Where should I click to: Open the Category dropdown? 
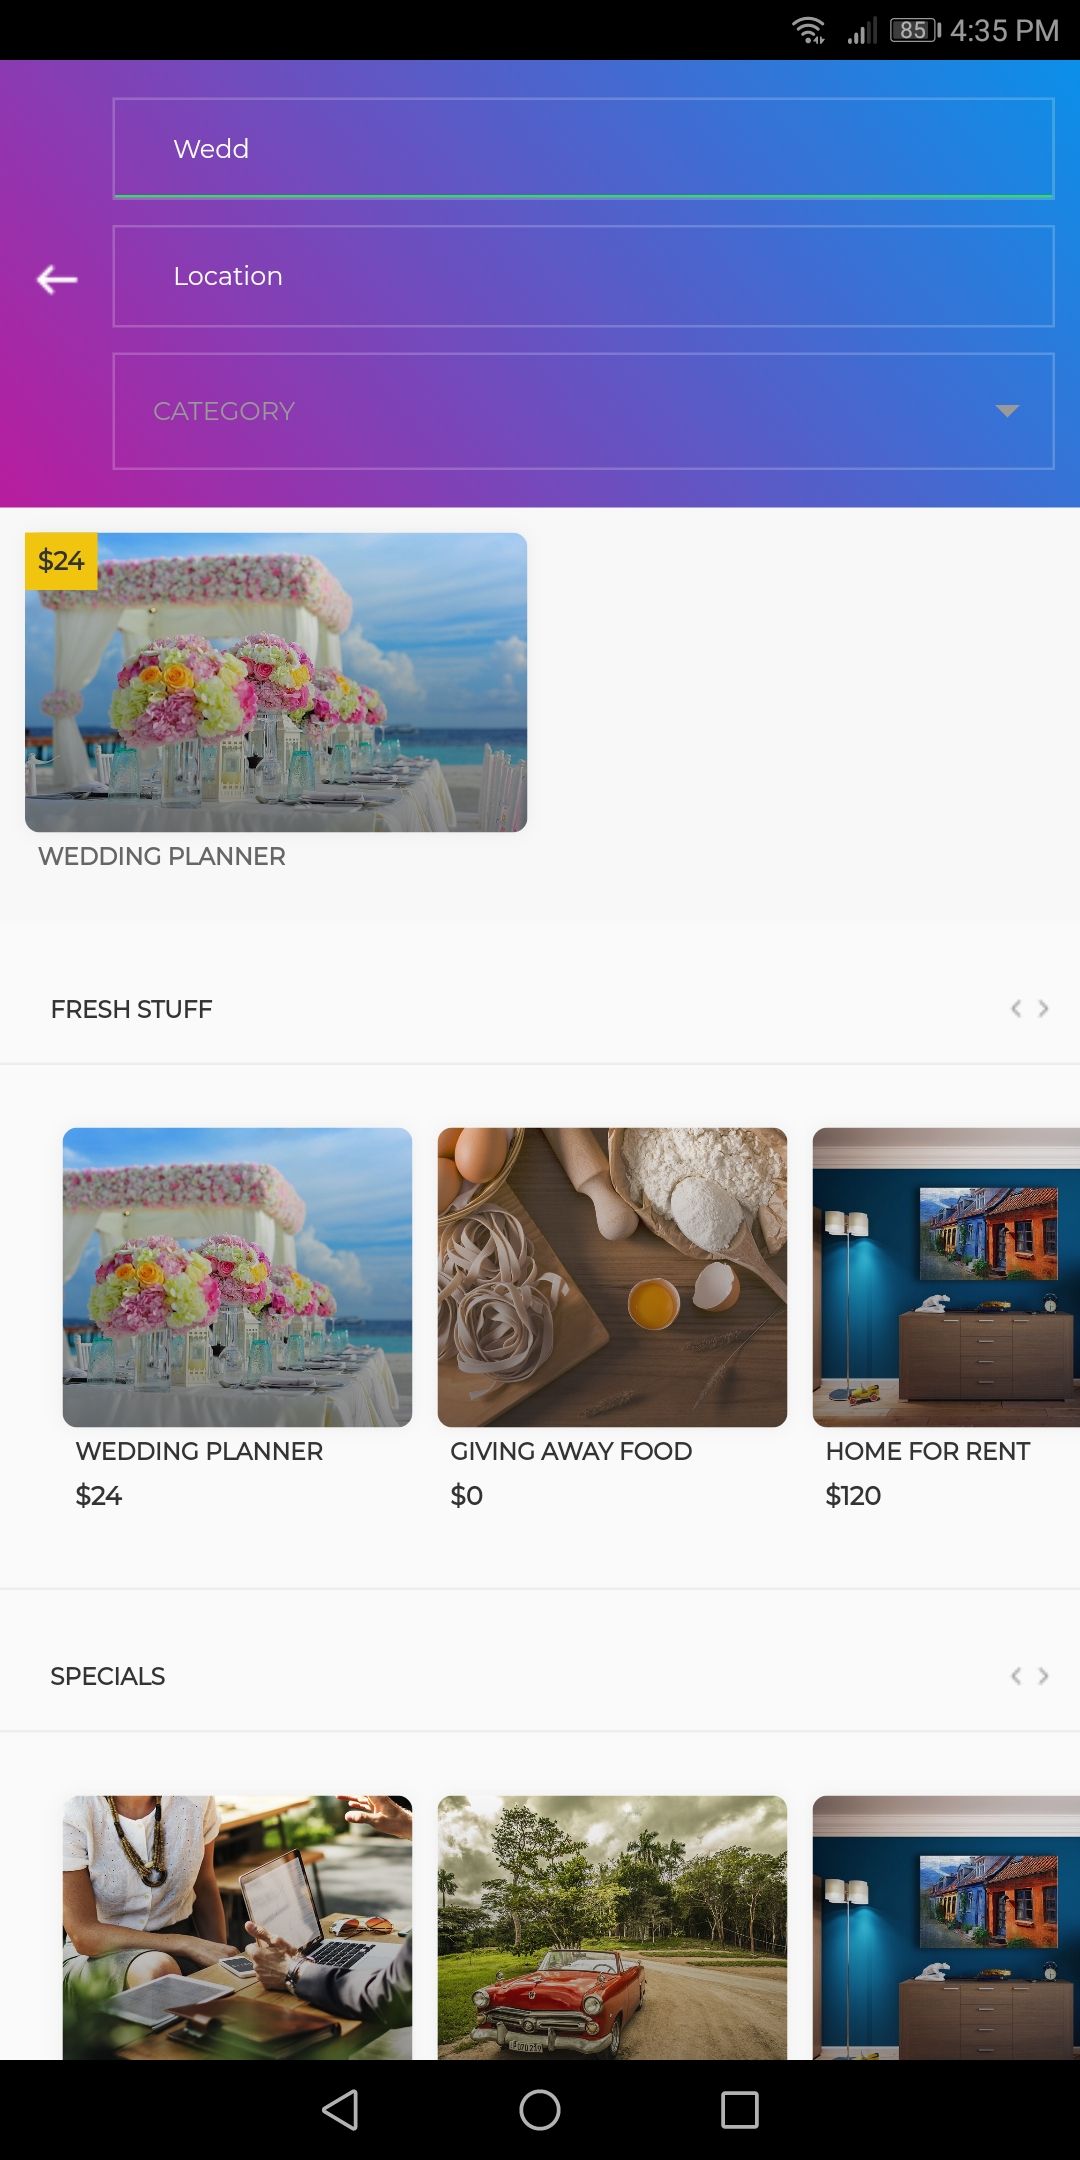tap(560, 411)
